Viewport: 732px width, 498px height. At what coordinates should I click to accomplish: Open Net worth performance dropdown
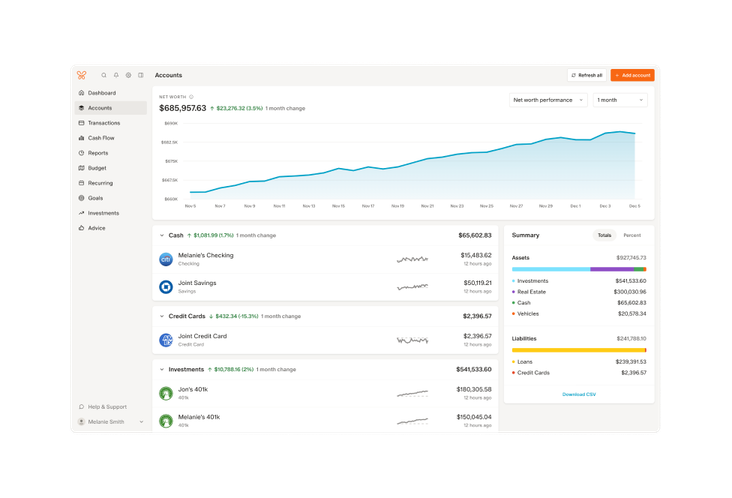(x=548, y=100)
